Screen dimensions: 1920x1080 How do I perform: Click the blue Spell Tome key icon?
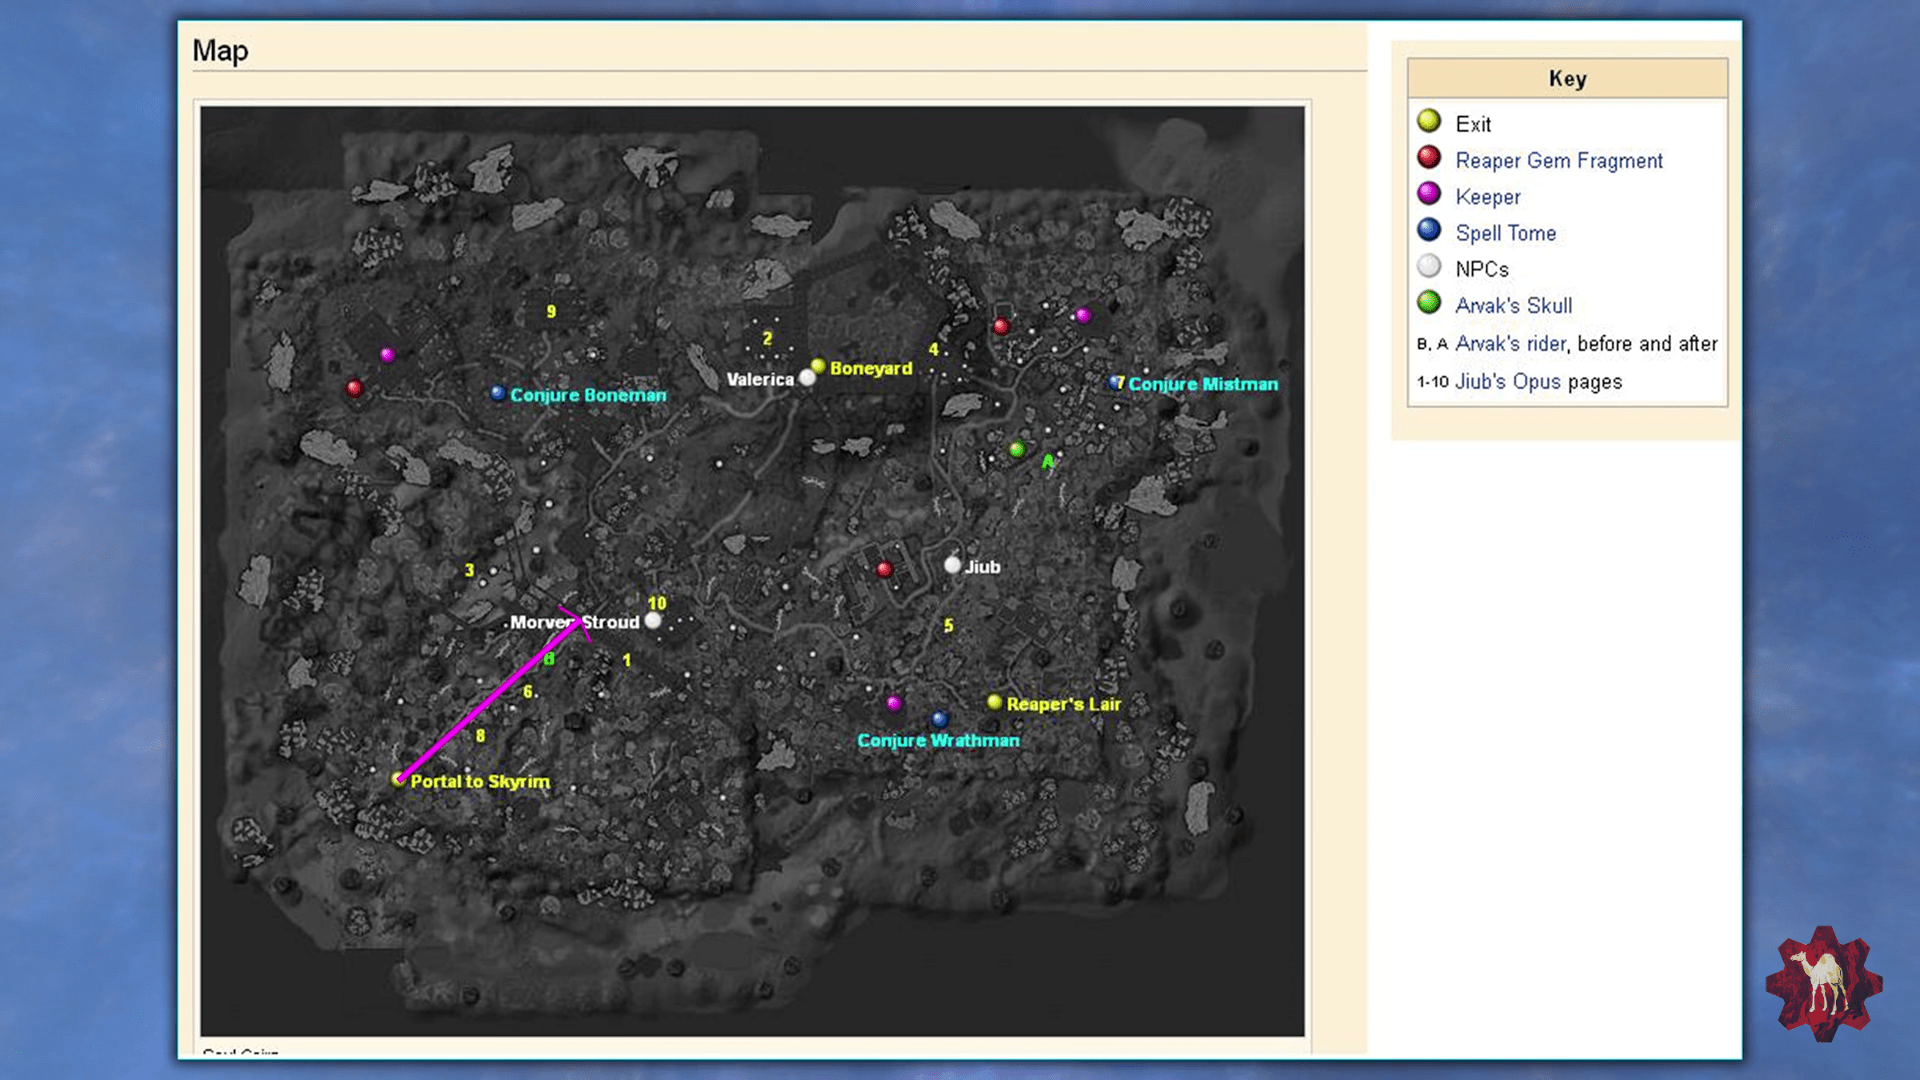(x=1429, y=230)
